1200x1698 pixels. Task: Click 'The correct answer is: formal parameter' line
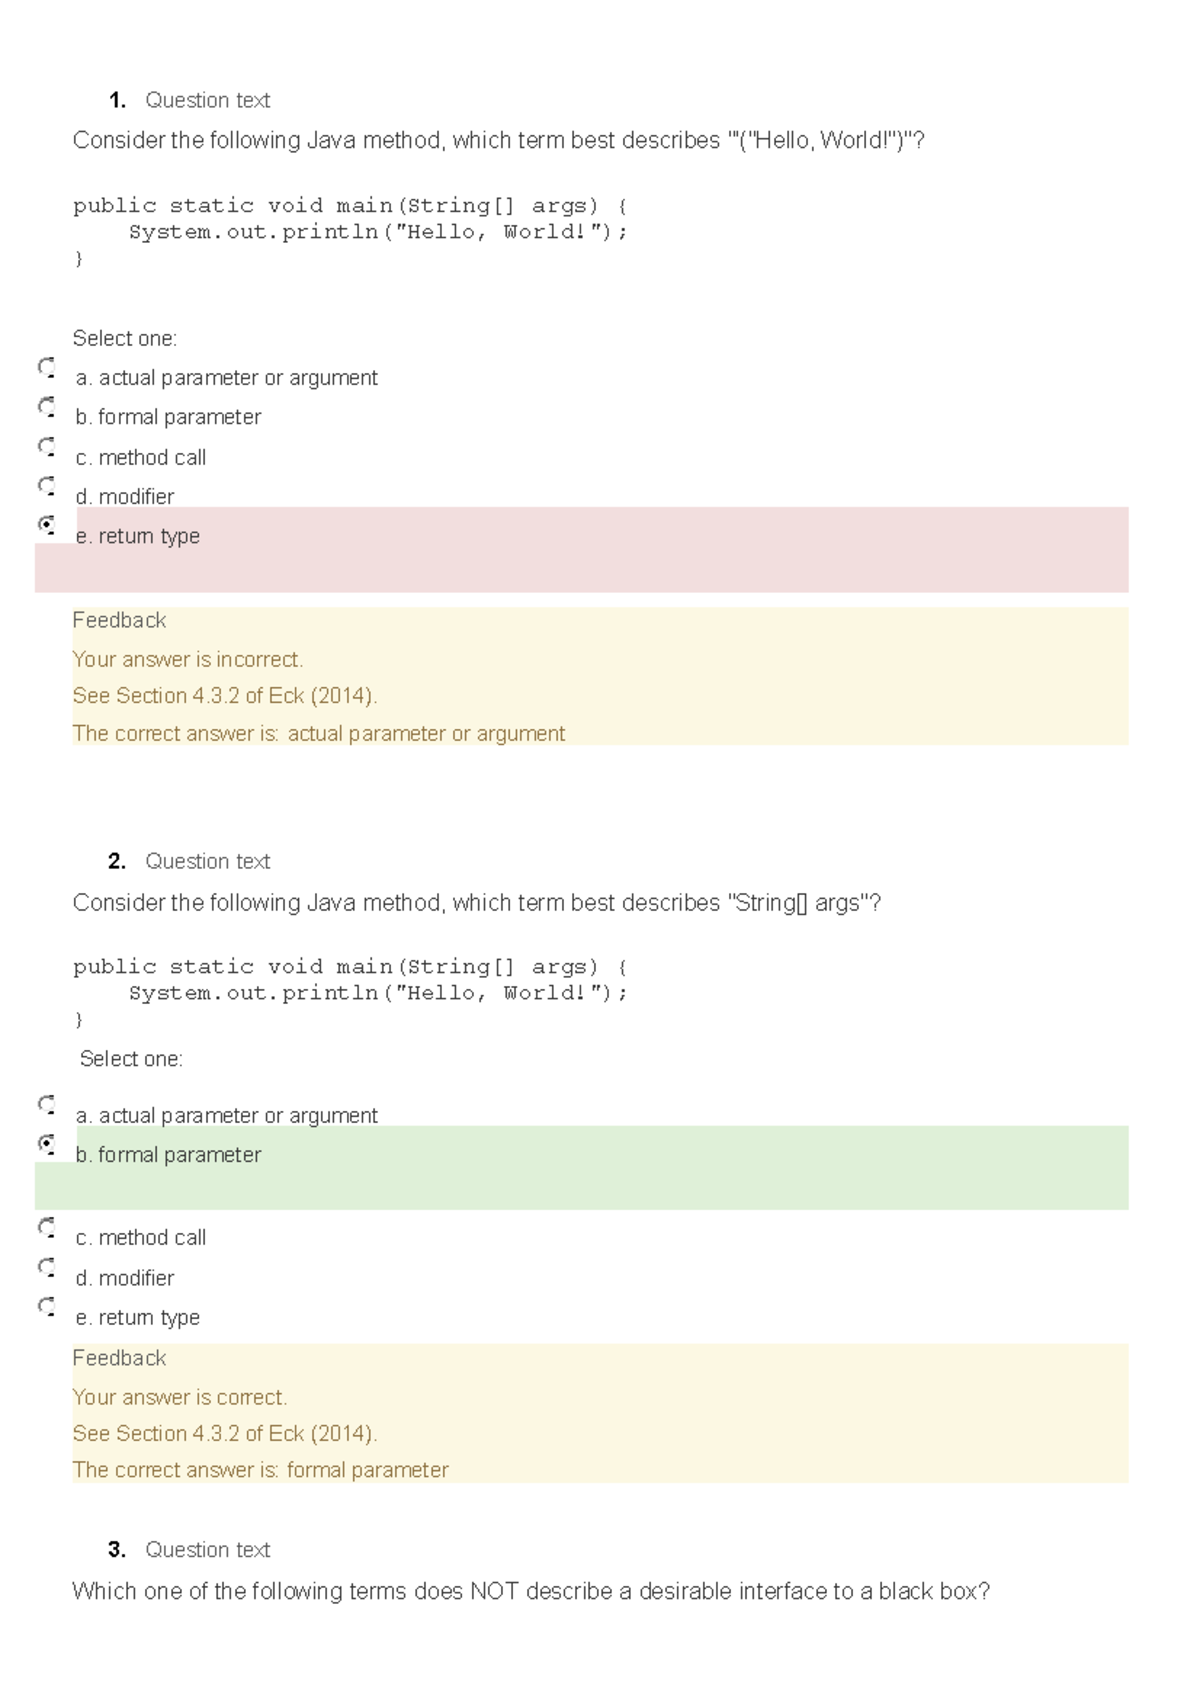point(260,1470)
